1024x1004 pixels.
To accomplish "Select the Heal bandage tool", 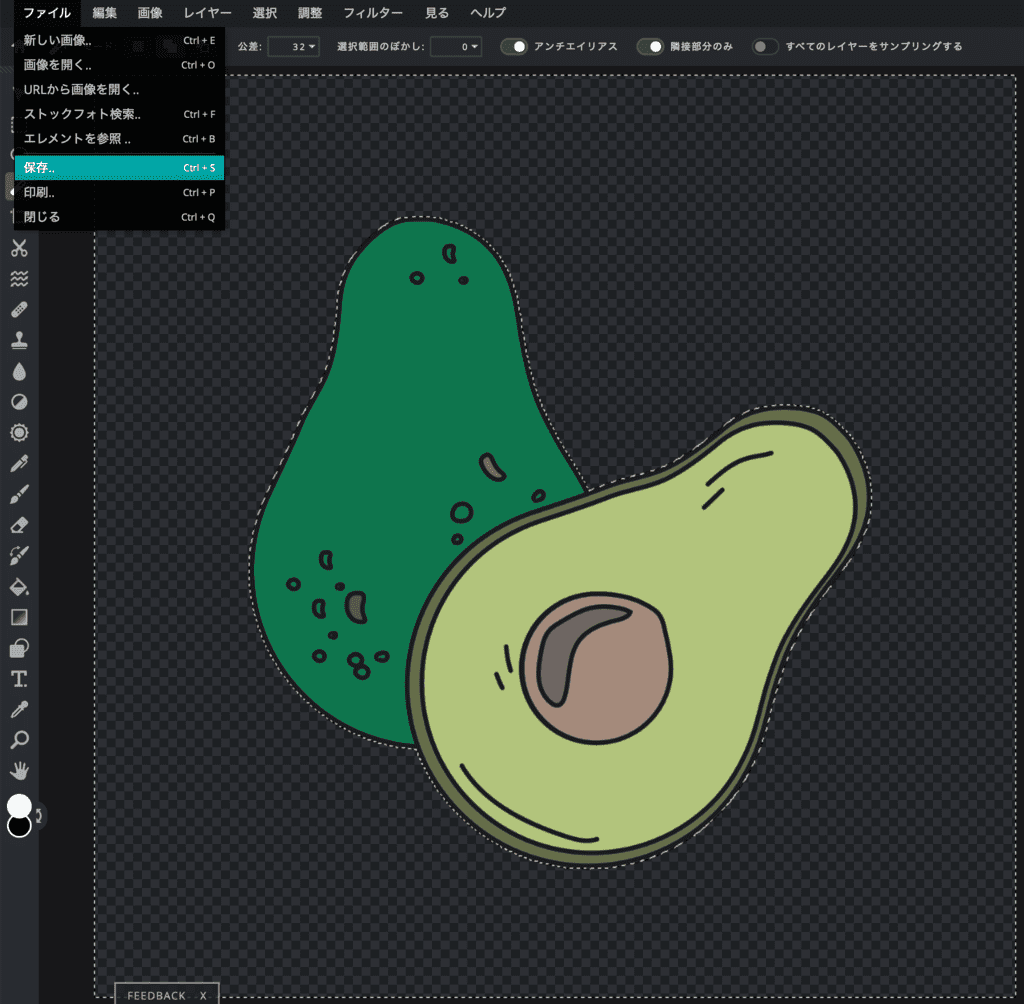I will pos(19,309).
